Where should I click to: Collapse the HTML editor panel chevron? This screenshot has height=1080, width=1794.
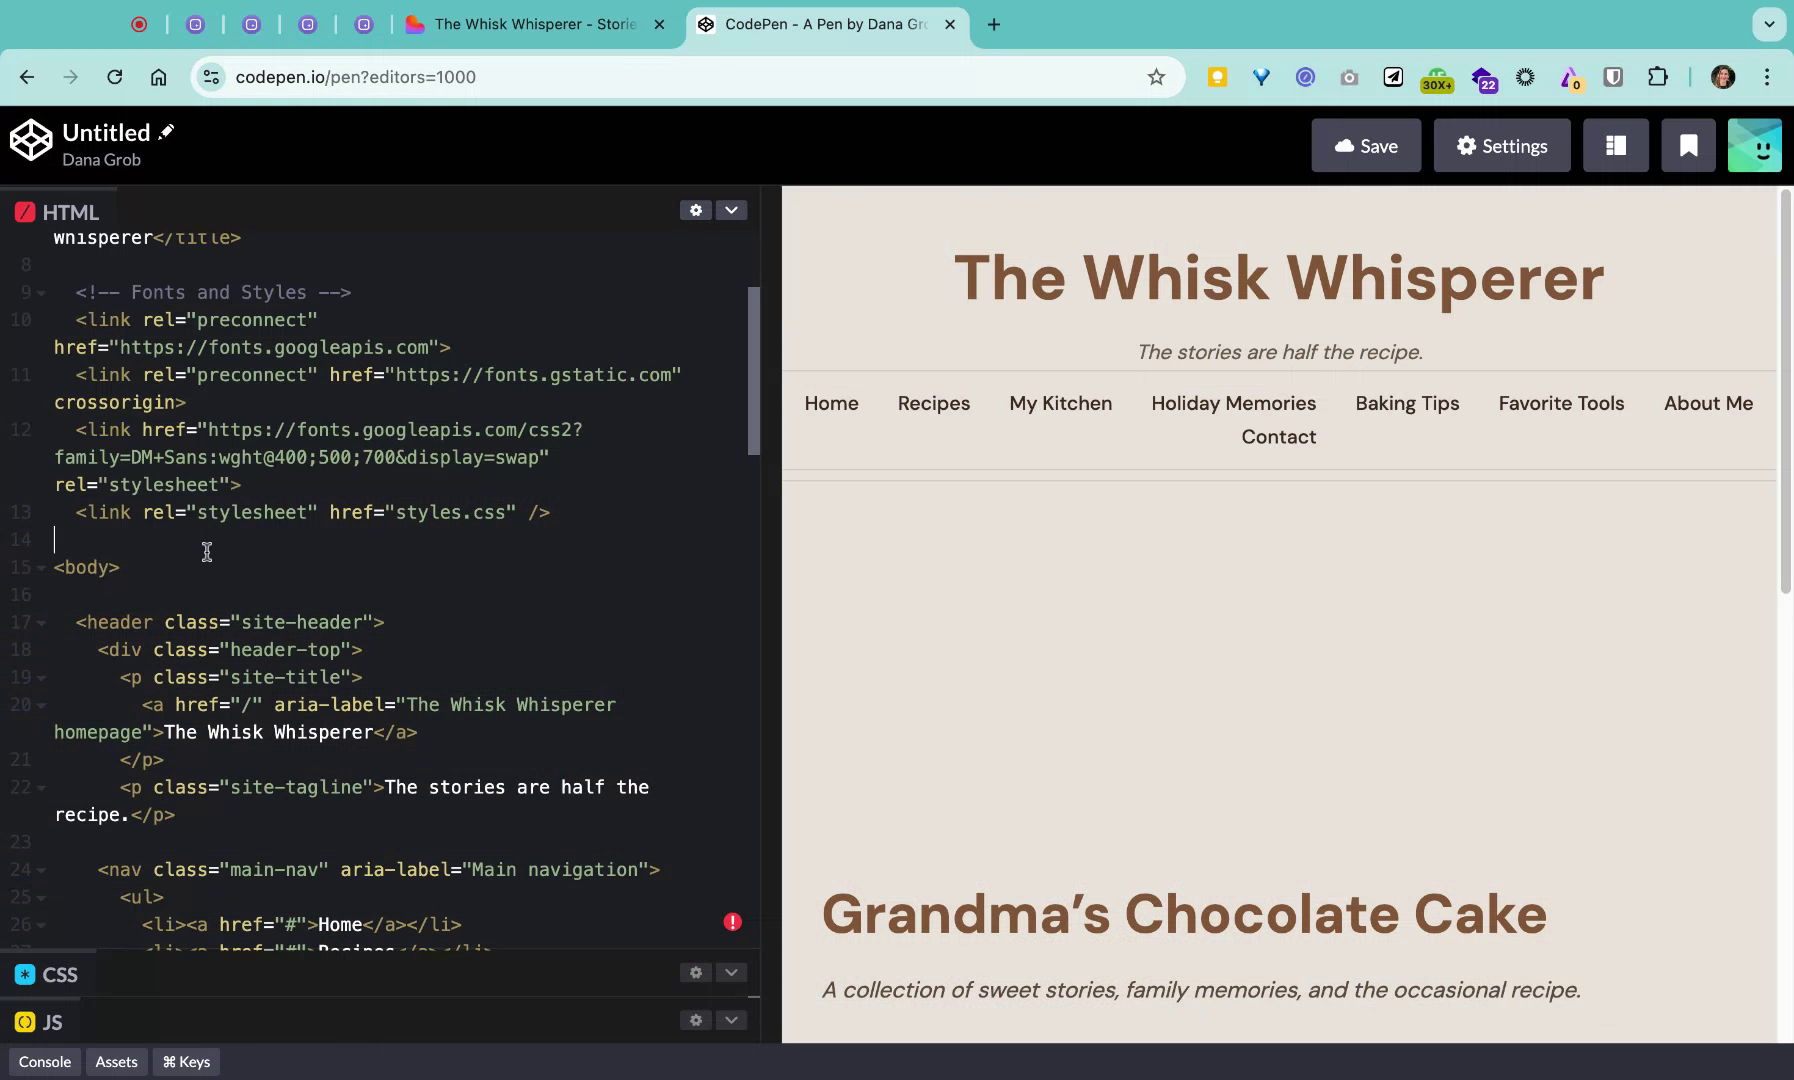click(731, 210)
